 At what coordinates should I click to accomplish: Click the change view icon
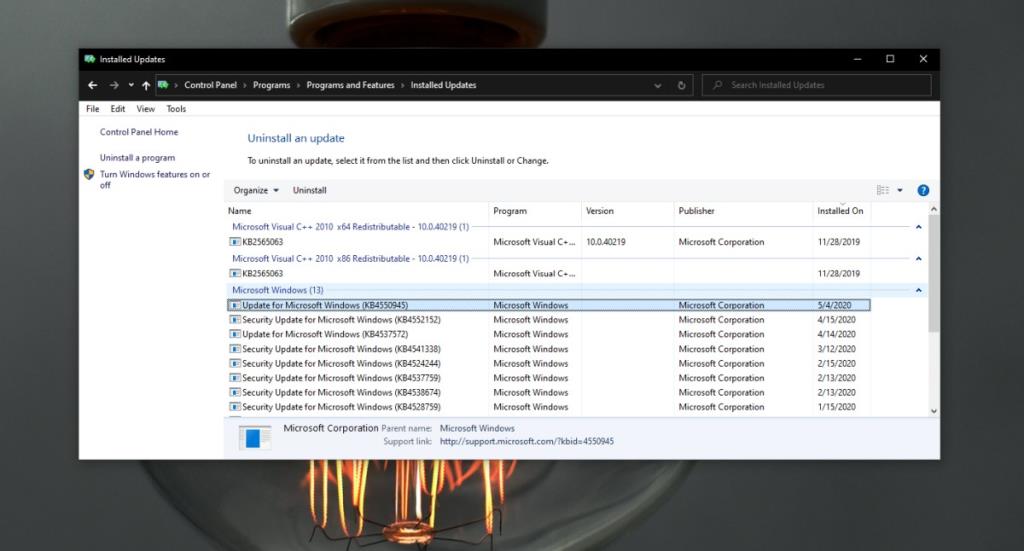pyautogui.click(x=883, y=190)
